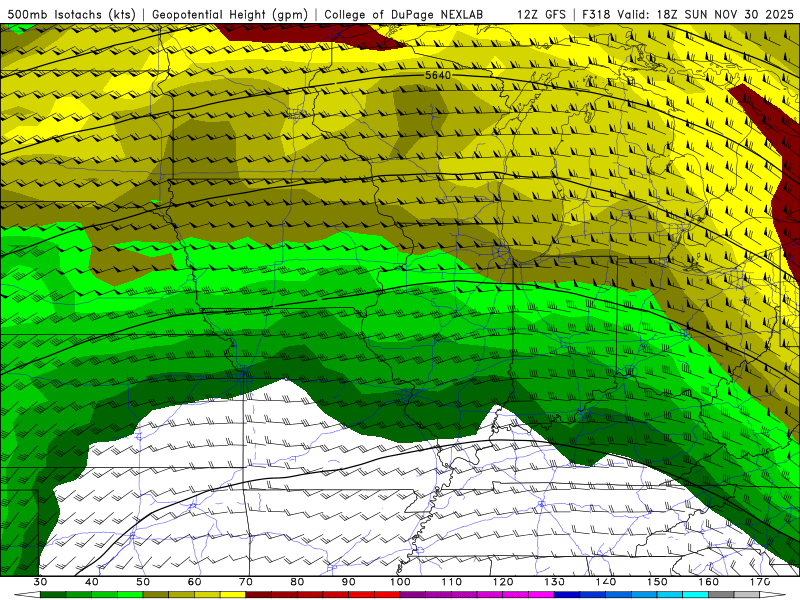Click the 150 value on the color scale
Image resolution: width=800 pixels, height=600 pixels.
[657, 582]
